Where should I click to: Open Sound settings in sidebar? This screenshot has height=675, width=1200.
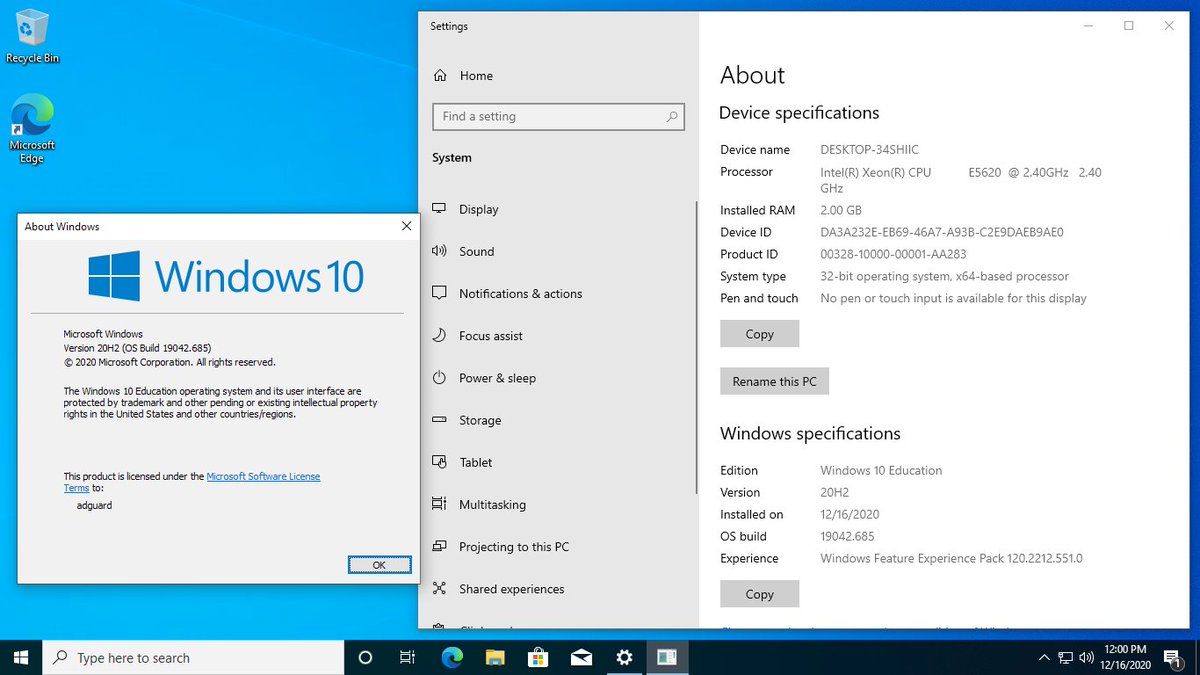(x=476, y=251)
